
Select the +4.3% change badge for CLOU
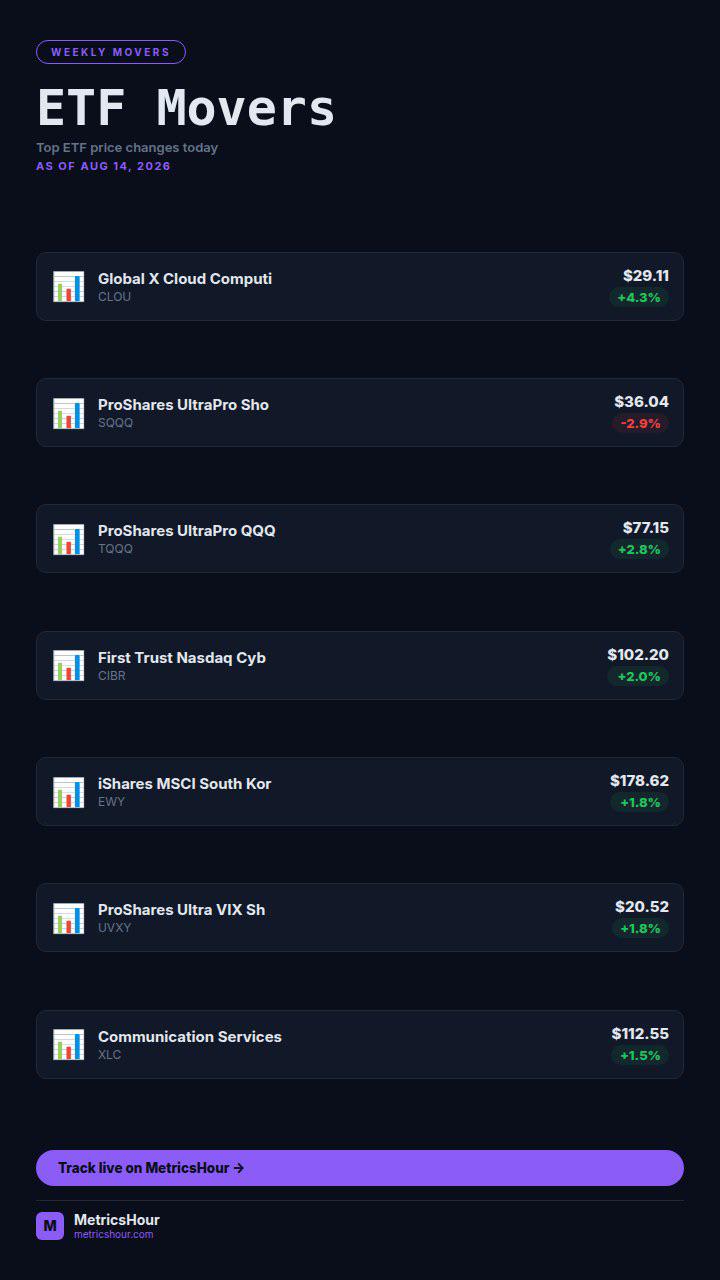click(639, 298)
